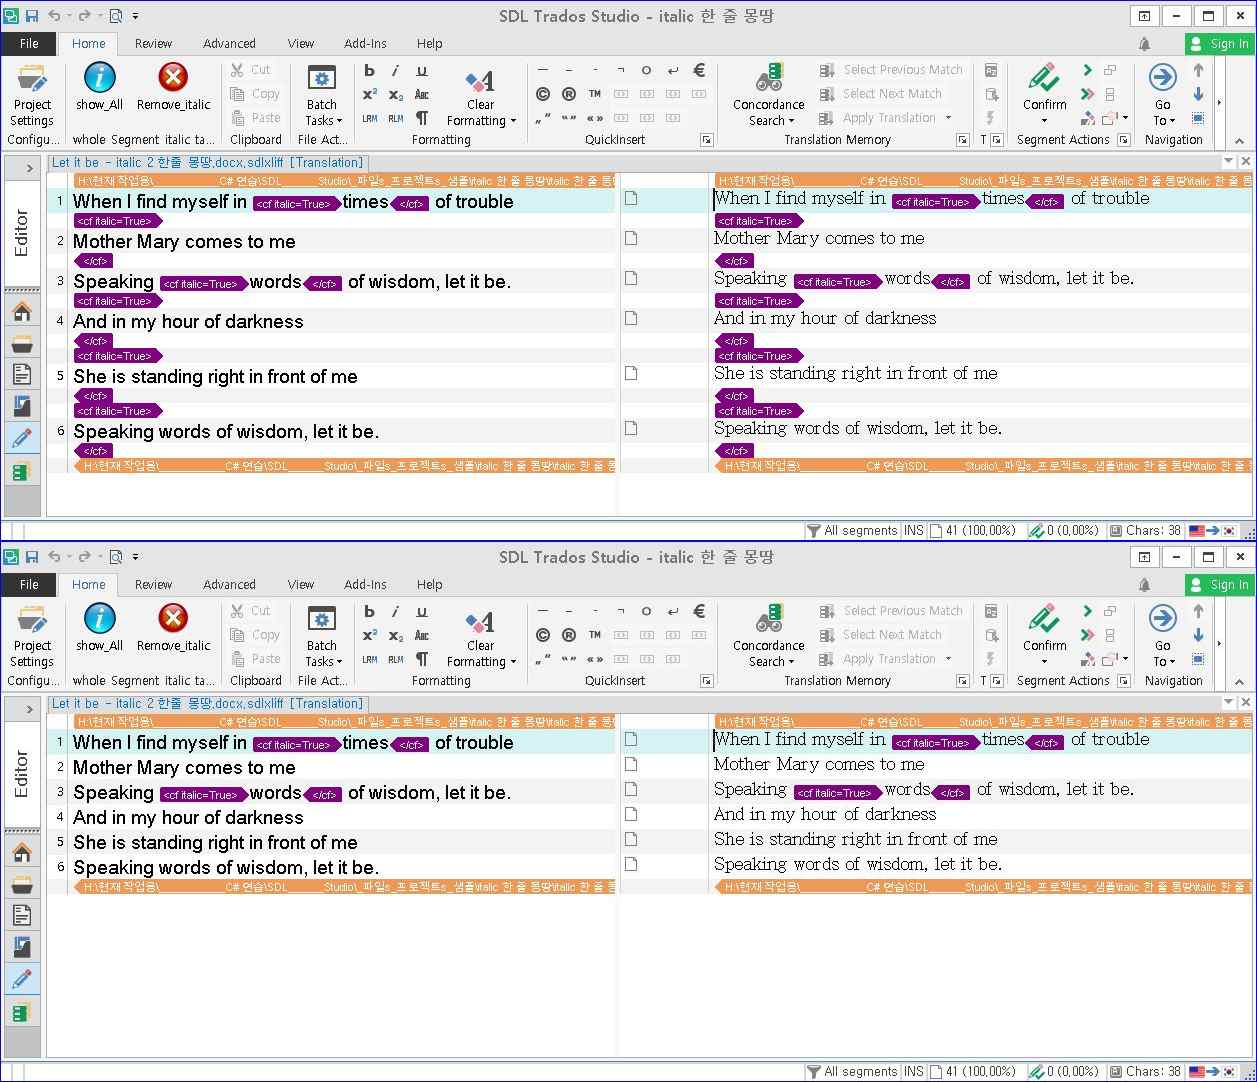Apply subscript in upper window Formatting group

pos(396,94)
